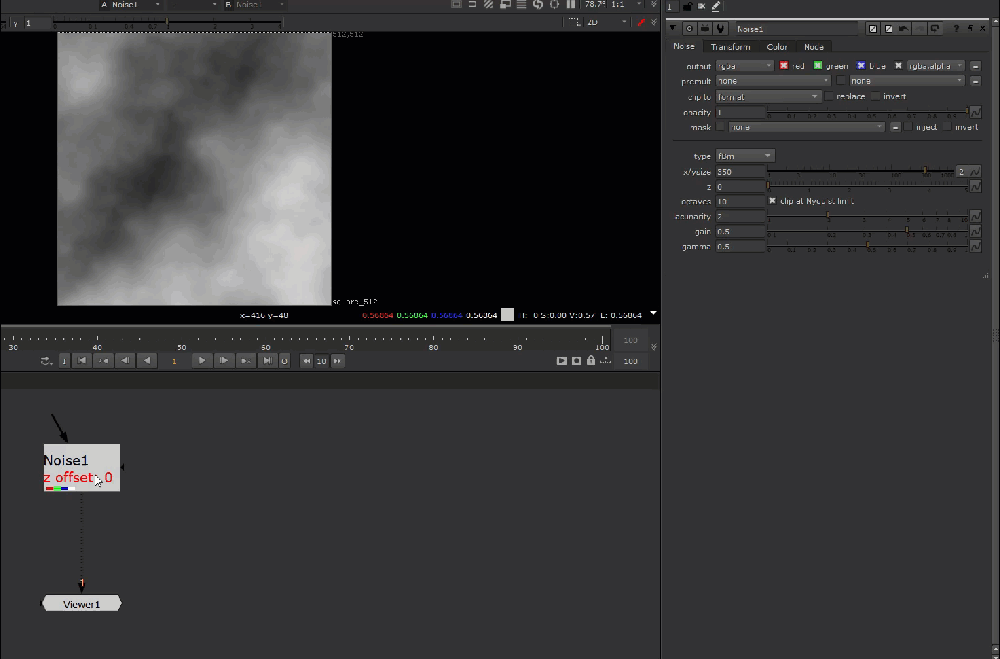1000x659 pixels.
Task: Select the Viewer1 node
Action: 82,604
